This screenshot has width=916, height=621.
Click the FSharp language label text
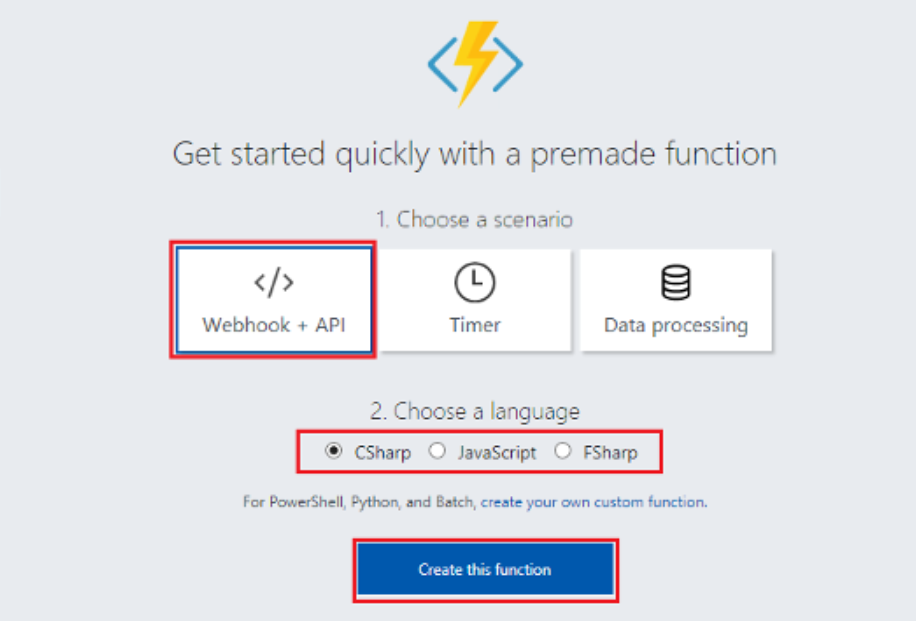click(x=610, y=453)
